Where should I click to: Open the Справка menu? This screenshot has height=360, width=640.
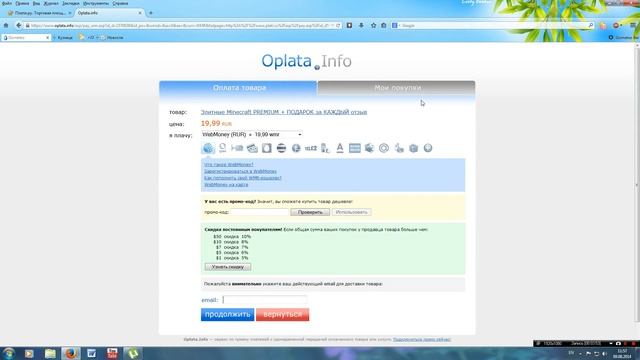click(120, 3)
